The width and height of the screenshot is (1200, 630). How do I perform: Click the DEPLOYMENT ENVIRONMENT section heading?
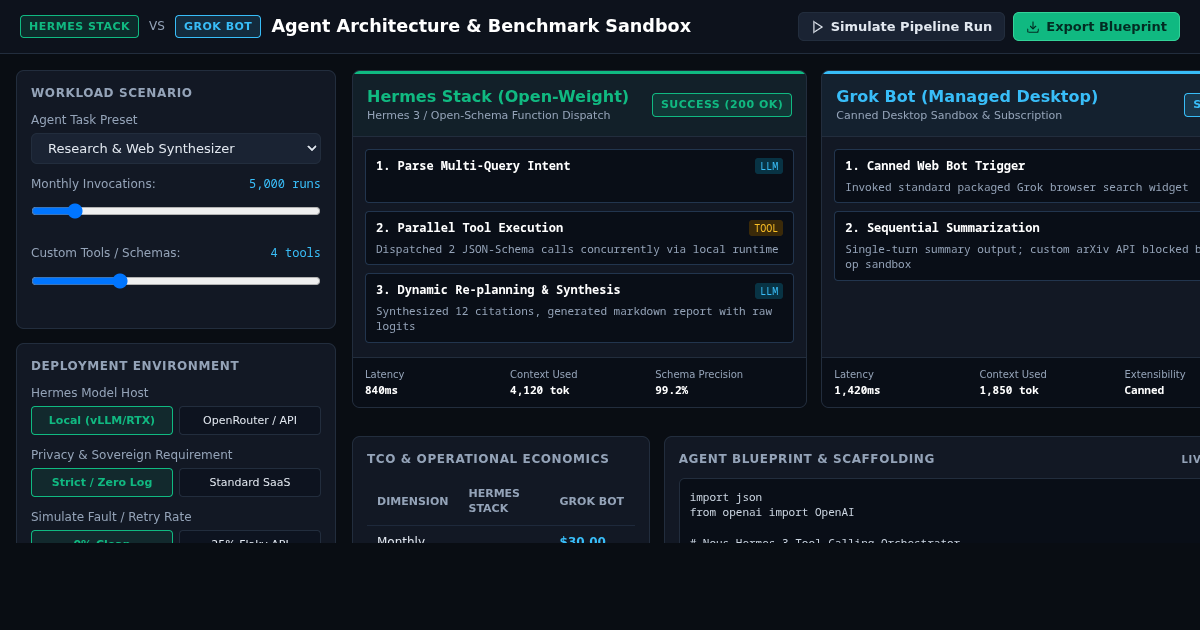click(x=135, y=366)
